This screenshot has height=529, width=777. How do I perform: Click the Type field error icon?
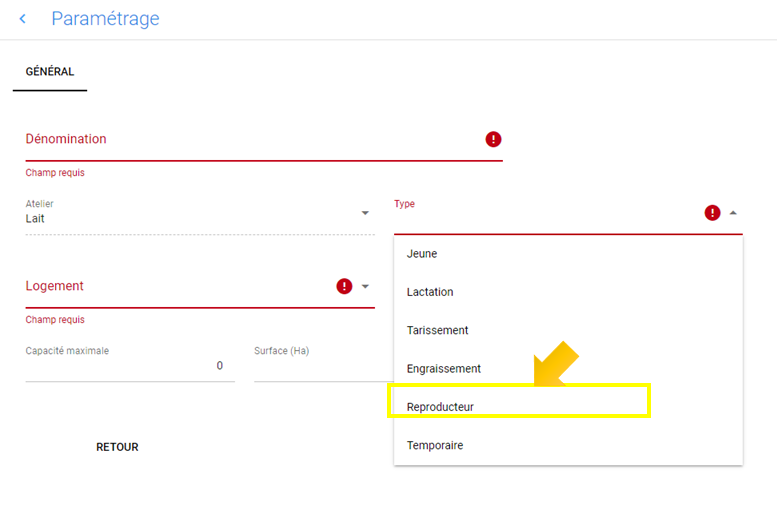tap(712, 213)
